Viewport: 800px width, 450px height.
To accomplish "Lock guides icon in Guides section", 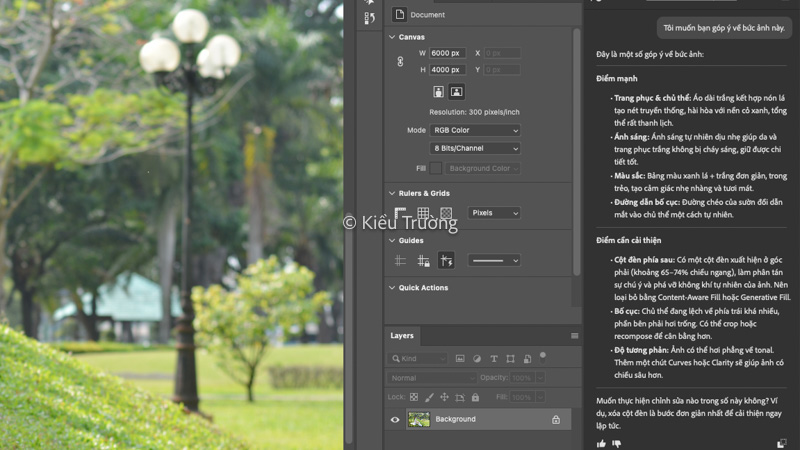I will coord(423,261).
